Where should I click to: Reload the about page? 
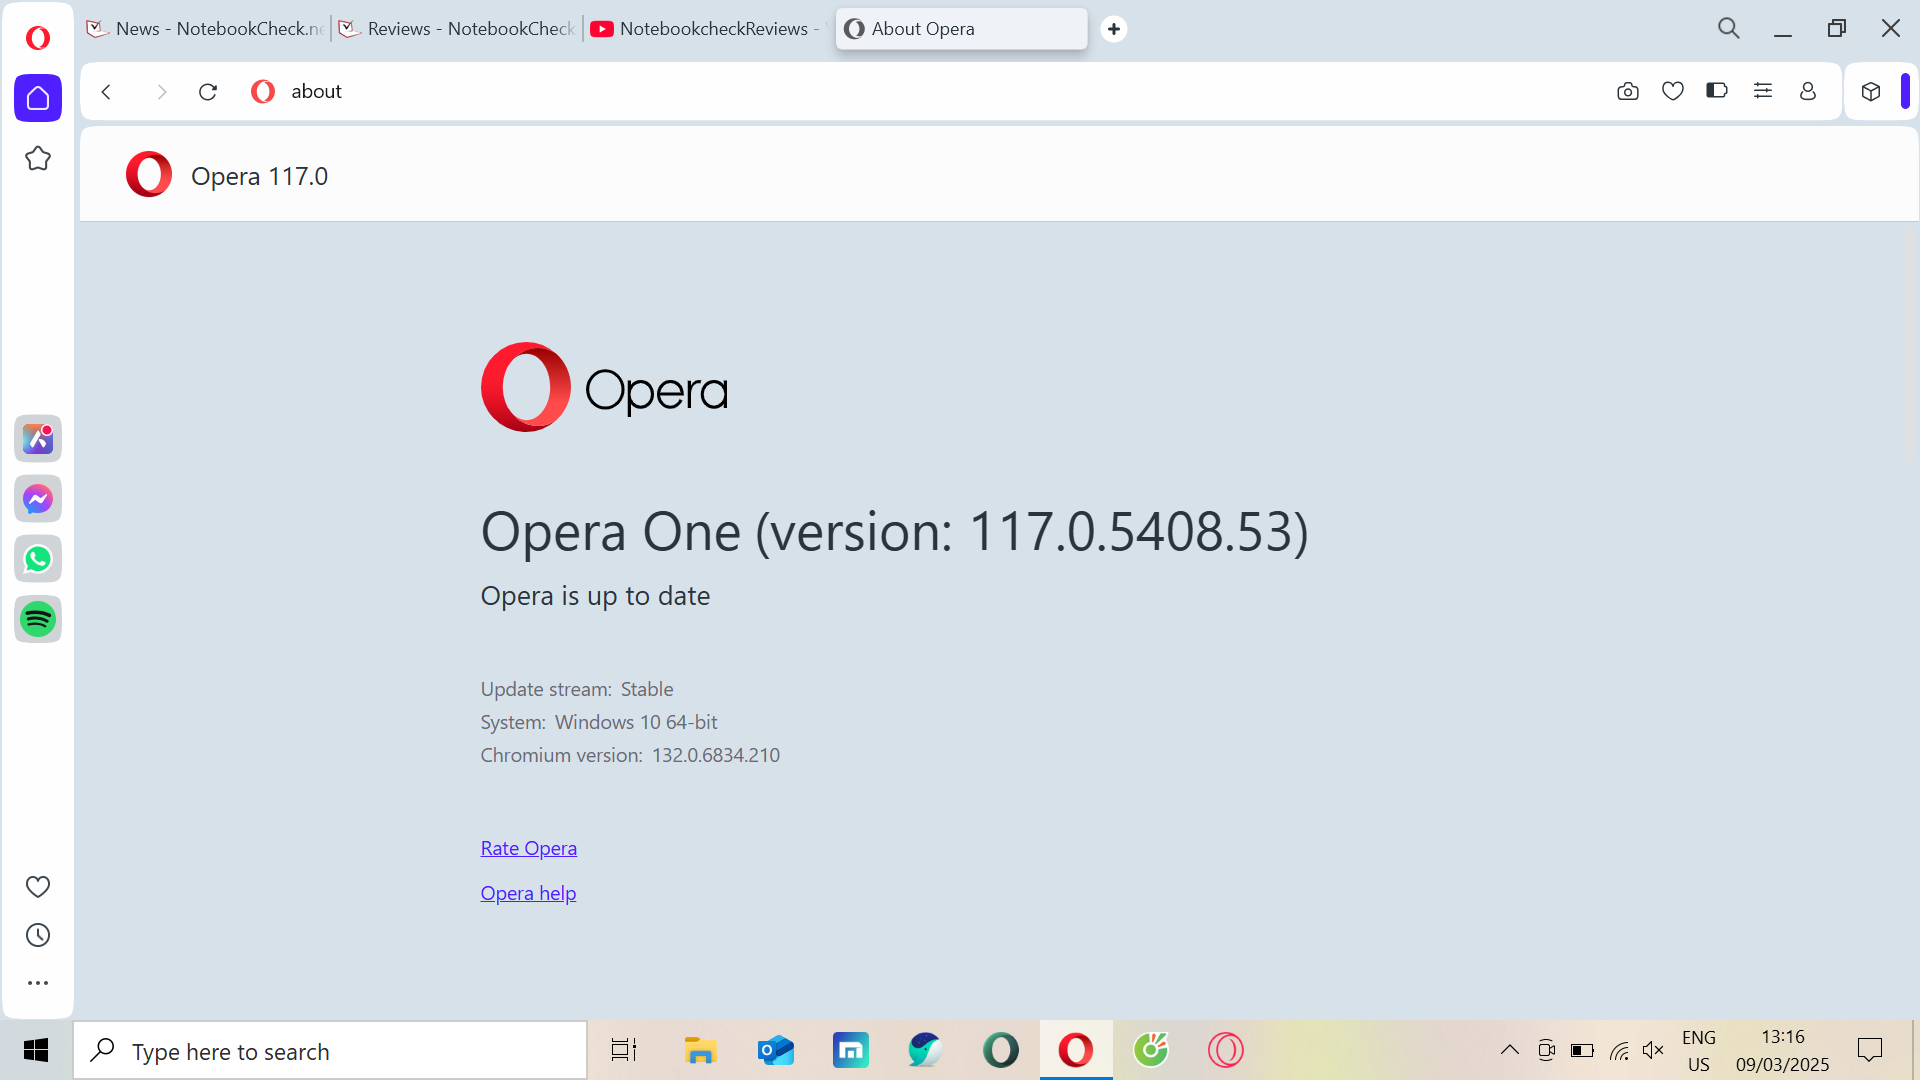tap(208, 92)
